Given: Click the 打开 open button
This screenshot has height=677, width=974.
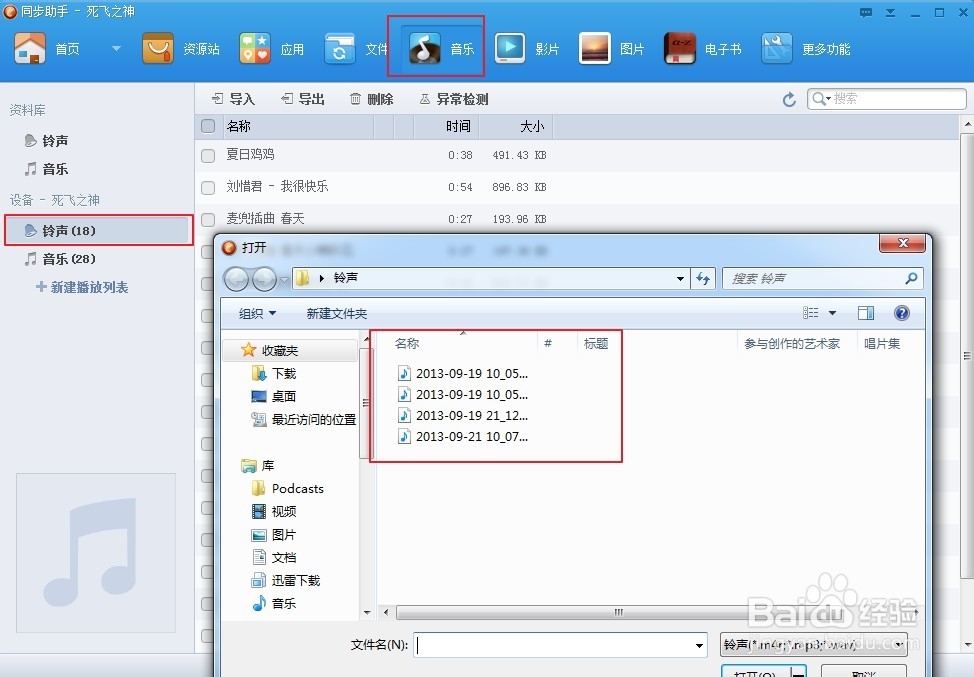Looking at the screenshot, I should point(763,672).
